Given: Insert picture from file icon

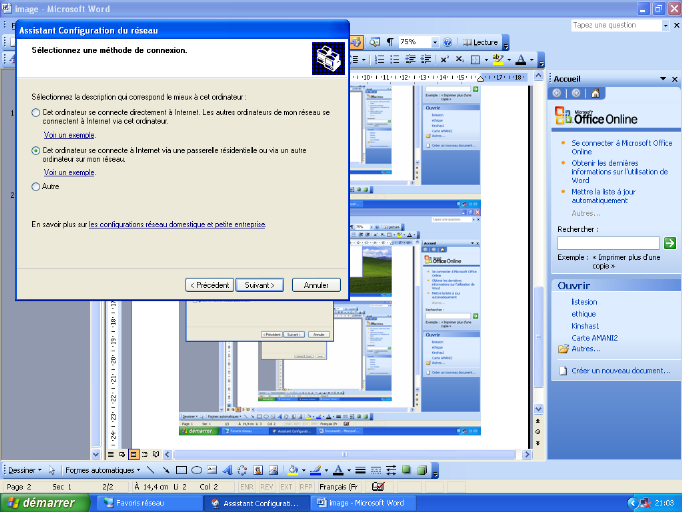Looking at the screenshot, I should (x=273, y=470).
